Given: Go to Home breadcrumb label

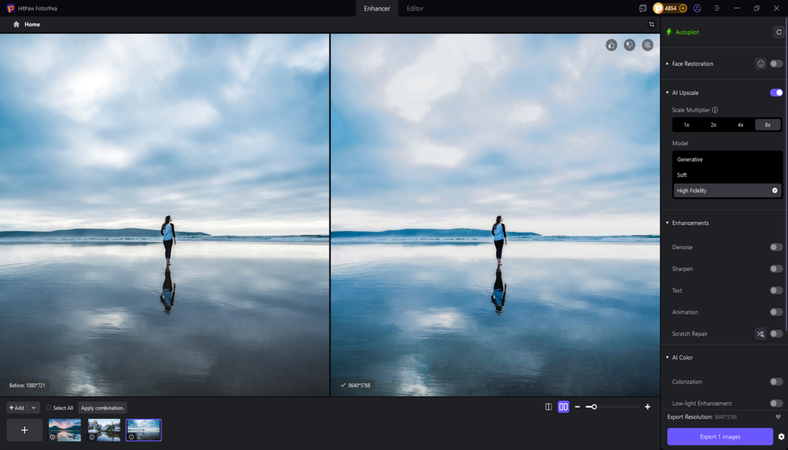Looking at the screenshot, I should coord(32,24).
